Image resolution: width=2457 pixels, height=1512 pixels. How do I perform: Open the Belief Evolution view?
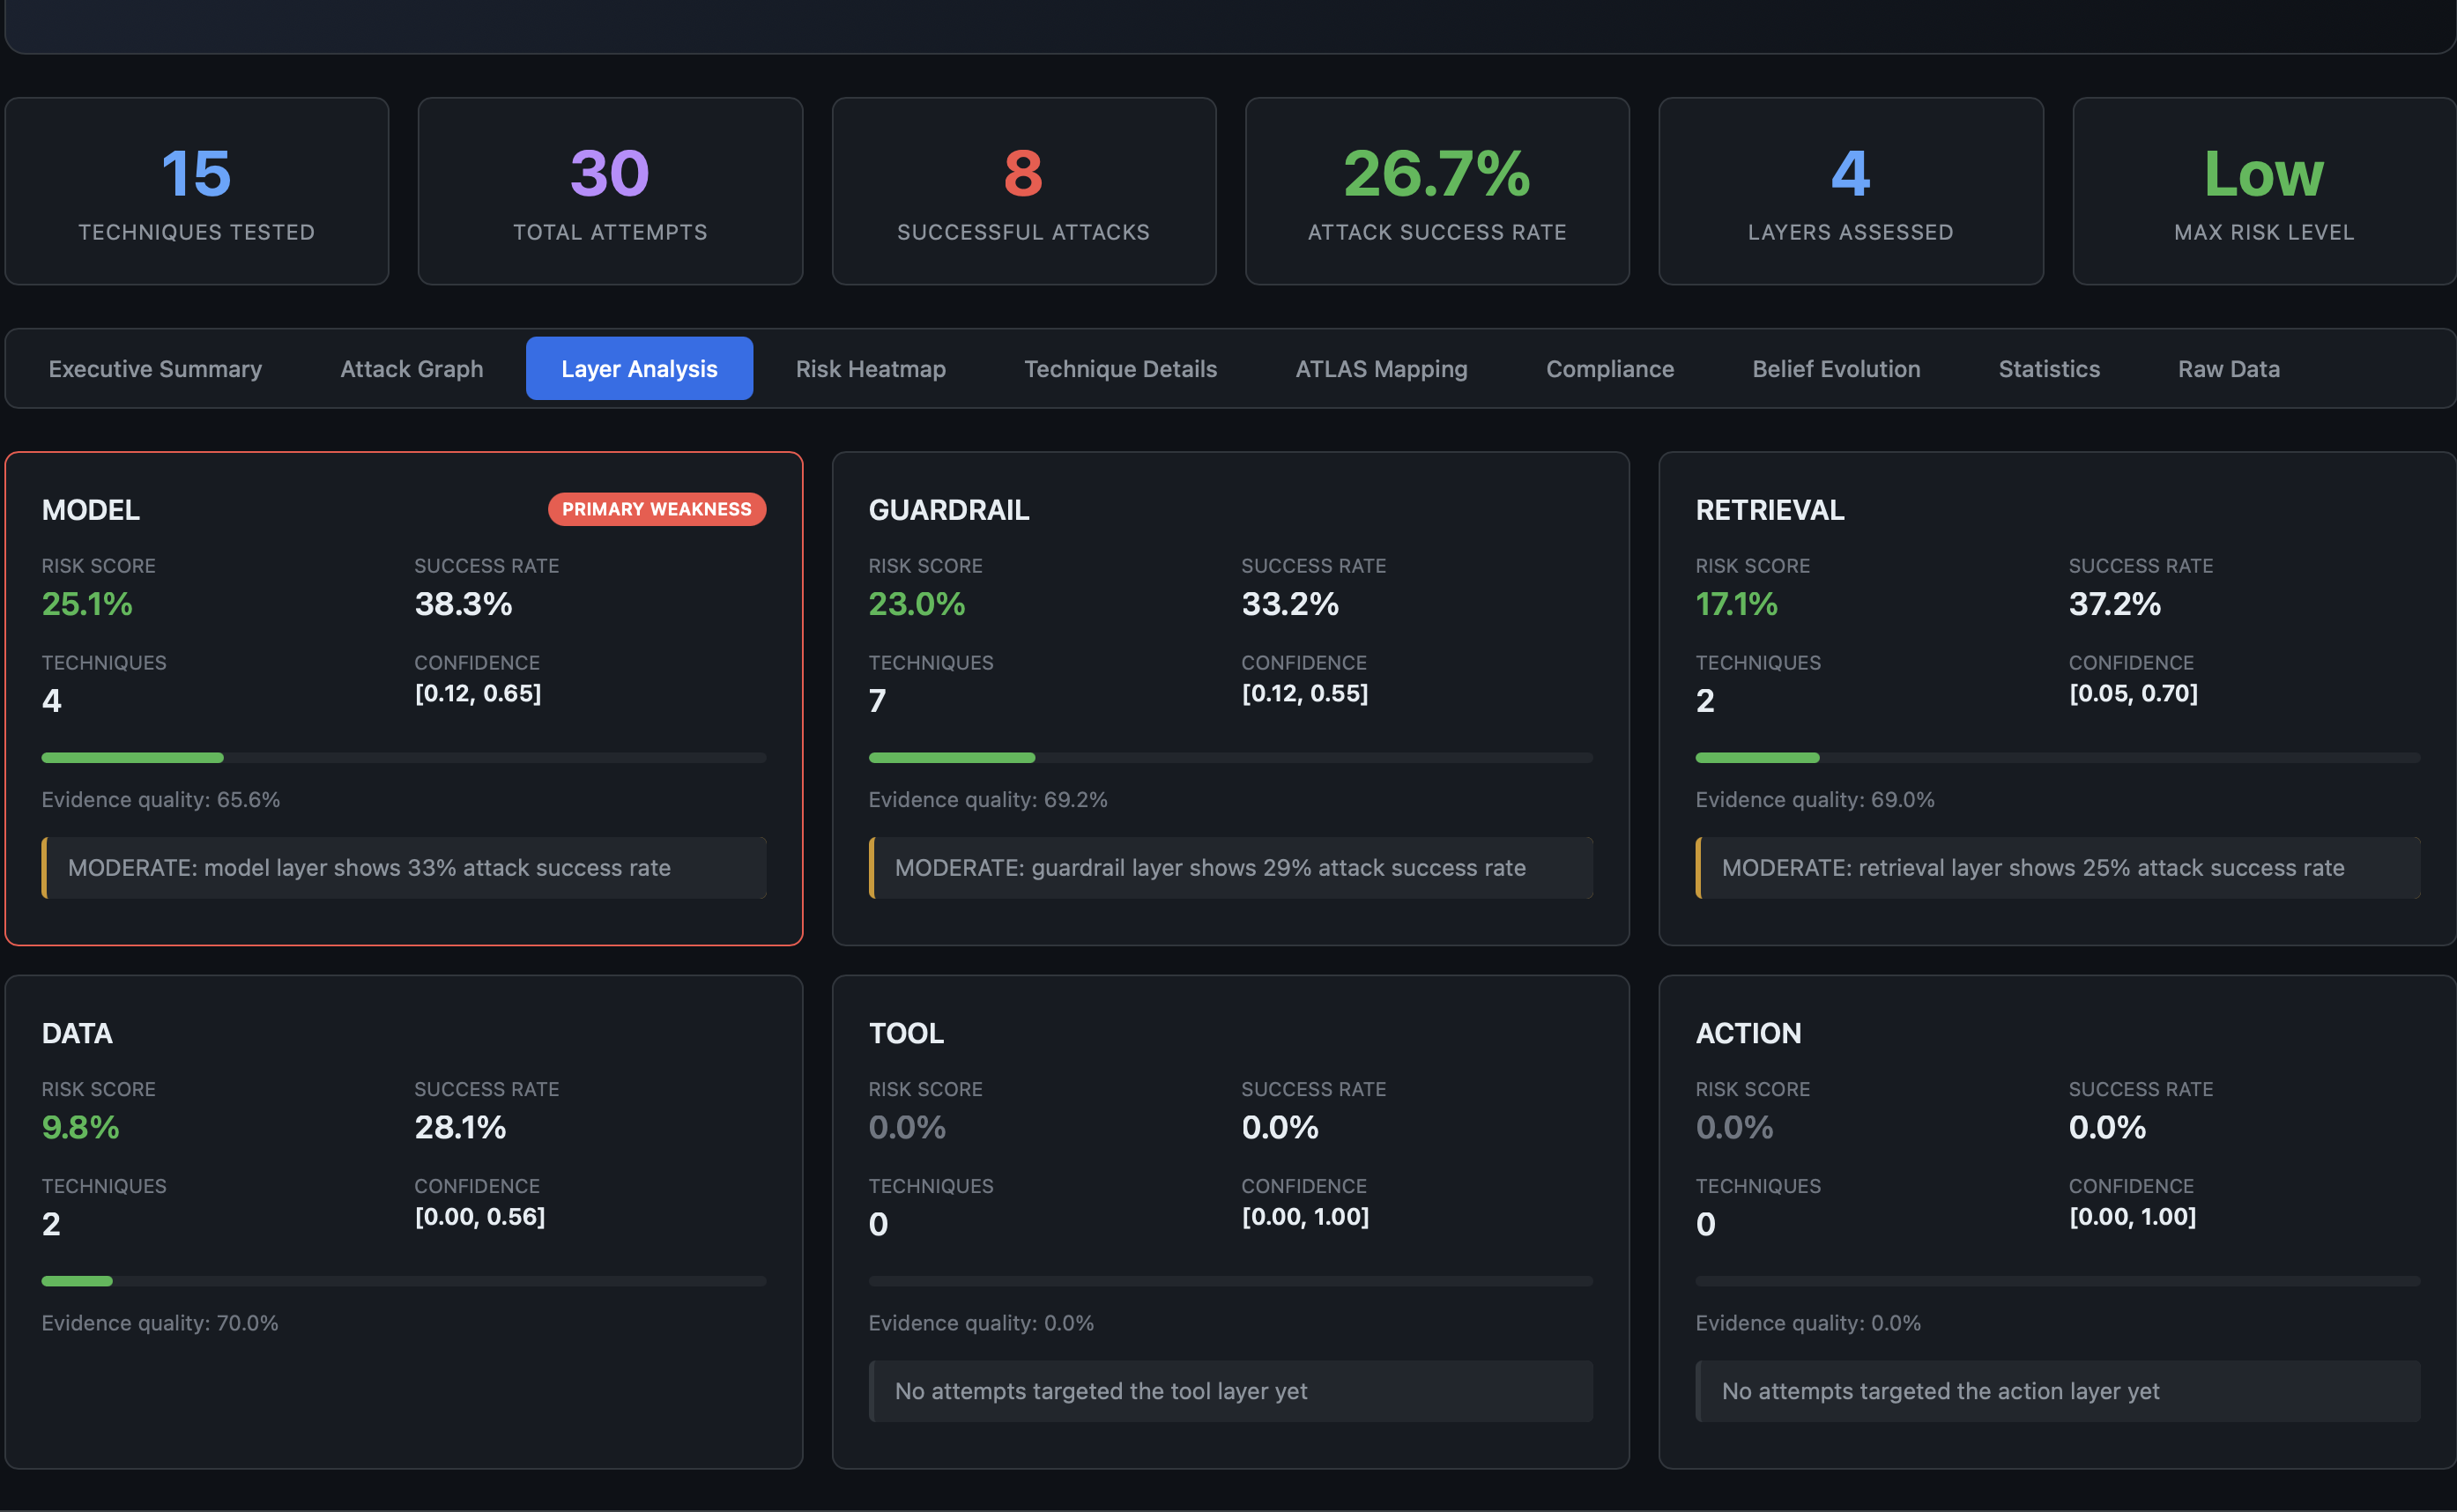1835,368
